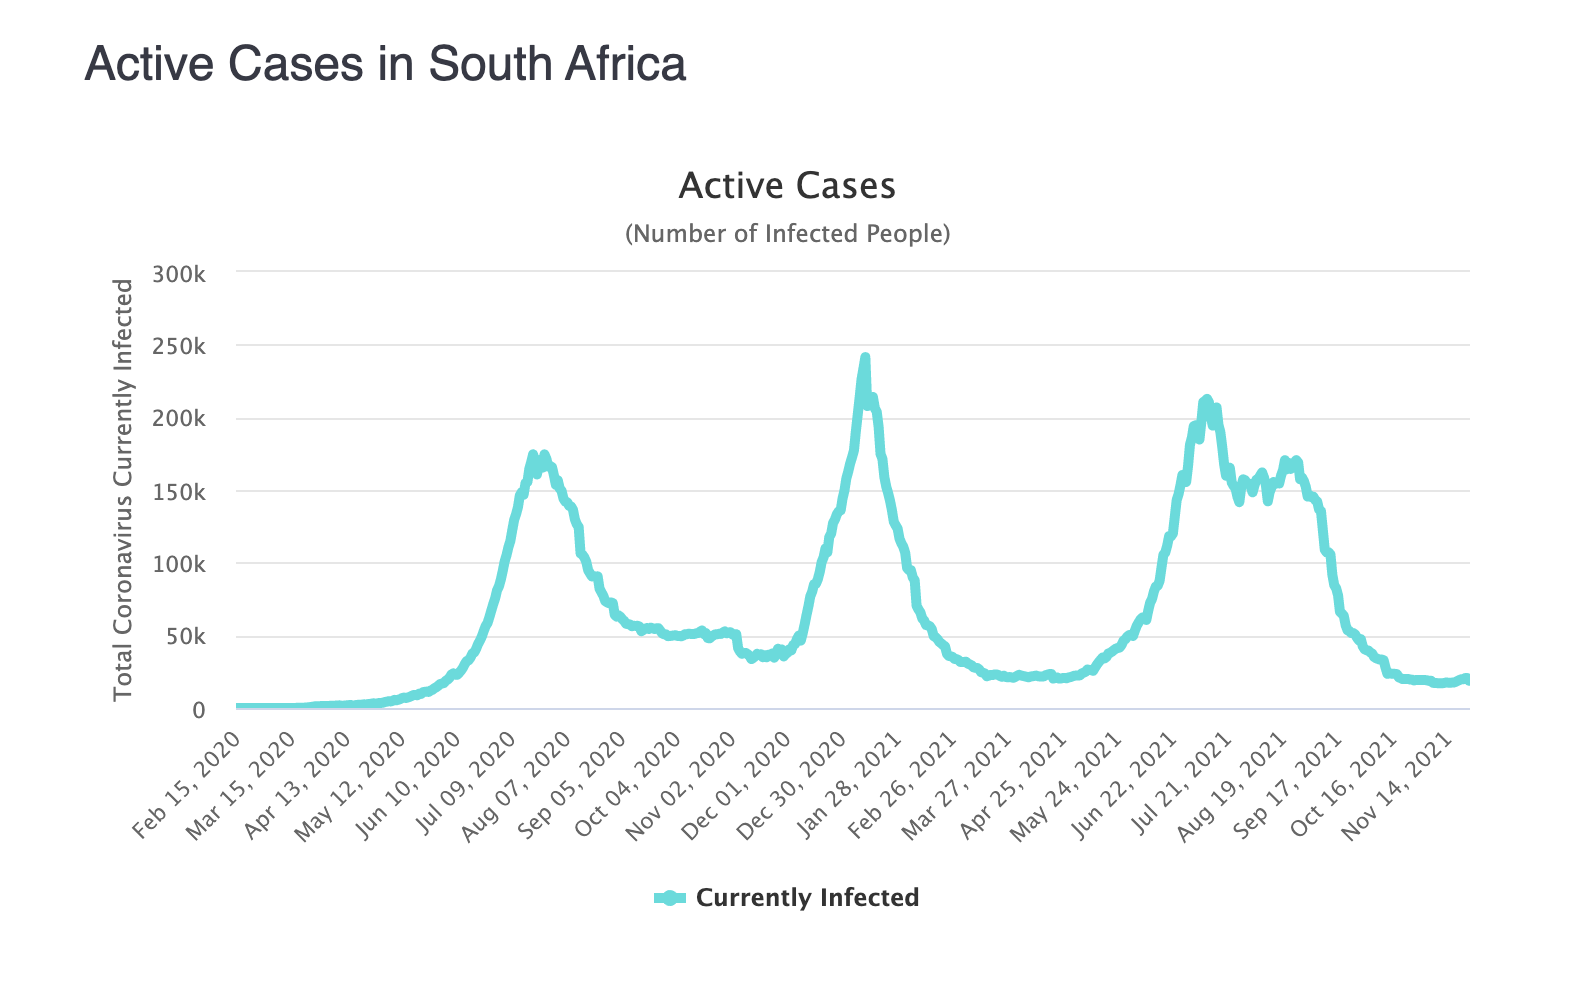This screenshot has height=988, width=1590.
Task: Select the Active Cases in South Africa heading
Action: point(385,64)
